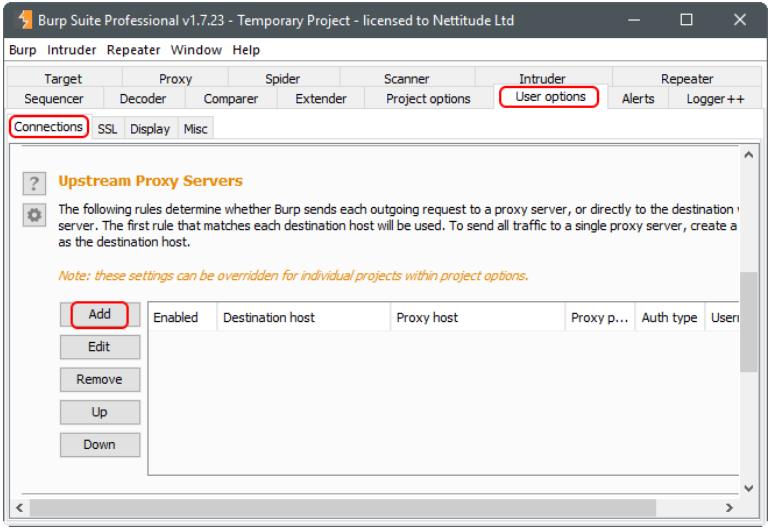
Task: Switch to the Proxy tab
Action: [175, 79]
